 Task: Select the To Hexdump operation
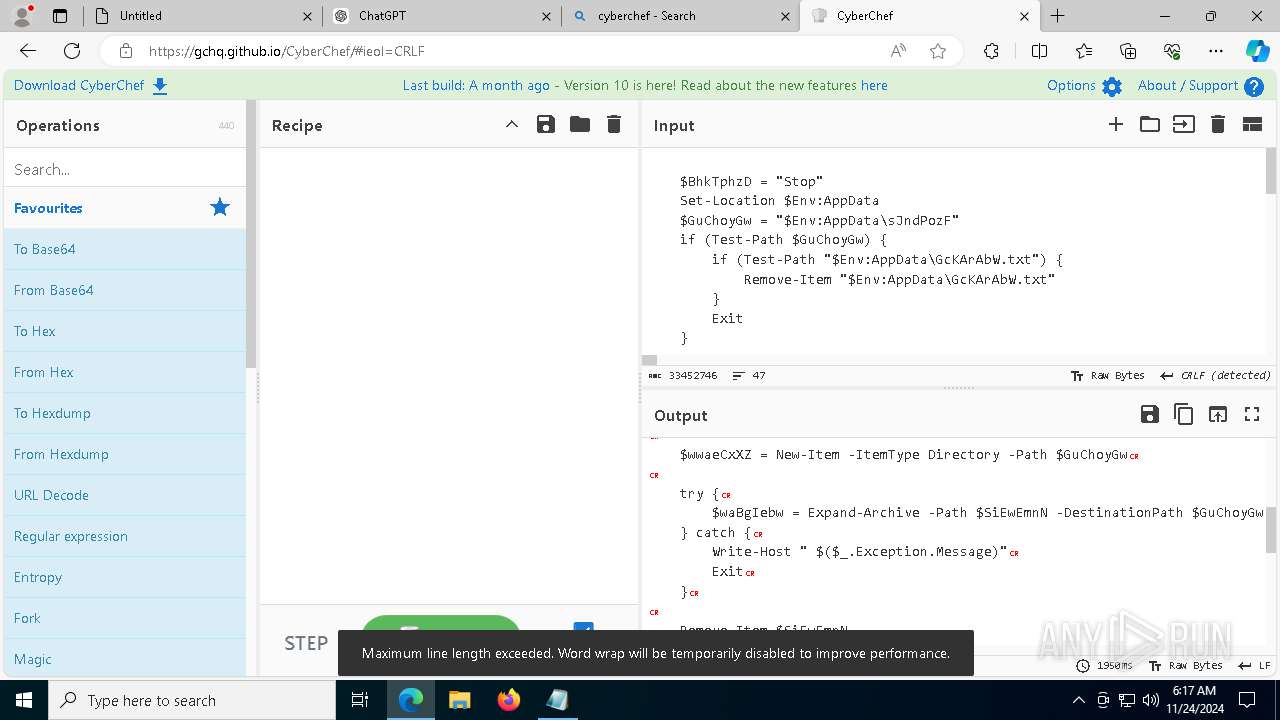coord(125,413)
